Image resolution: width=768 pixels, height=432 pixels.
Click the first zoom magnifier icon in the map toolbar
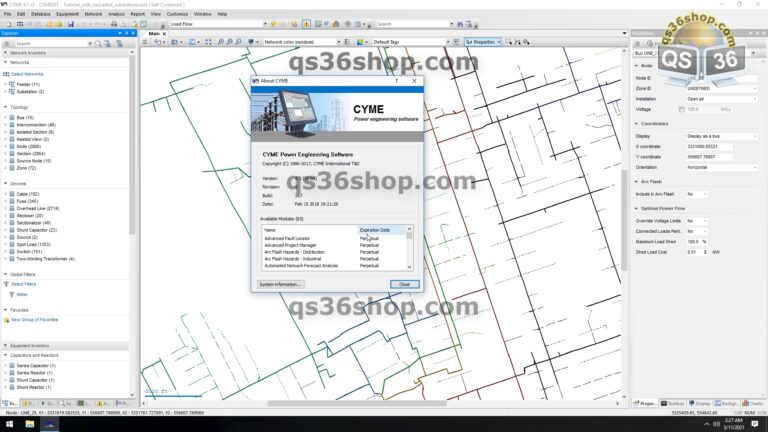tap(220, 42)
